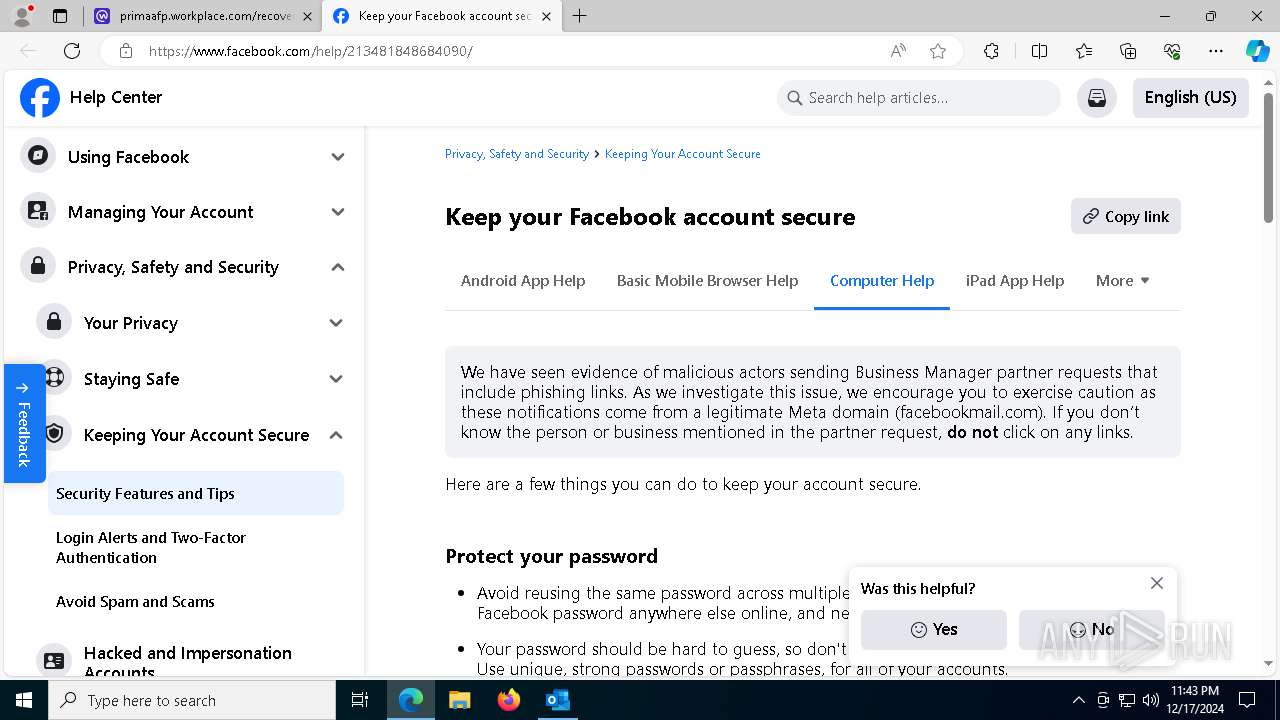Open the Feedback side panel

tap(24, 423)
